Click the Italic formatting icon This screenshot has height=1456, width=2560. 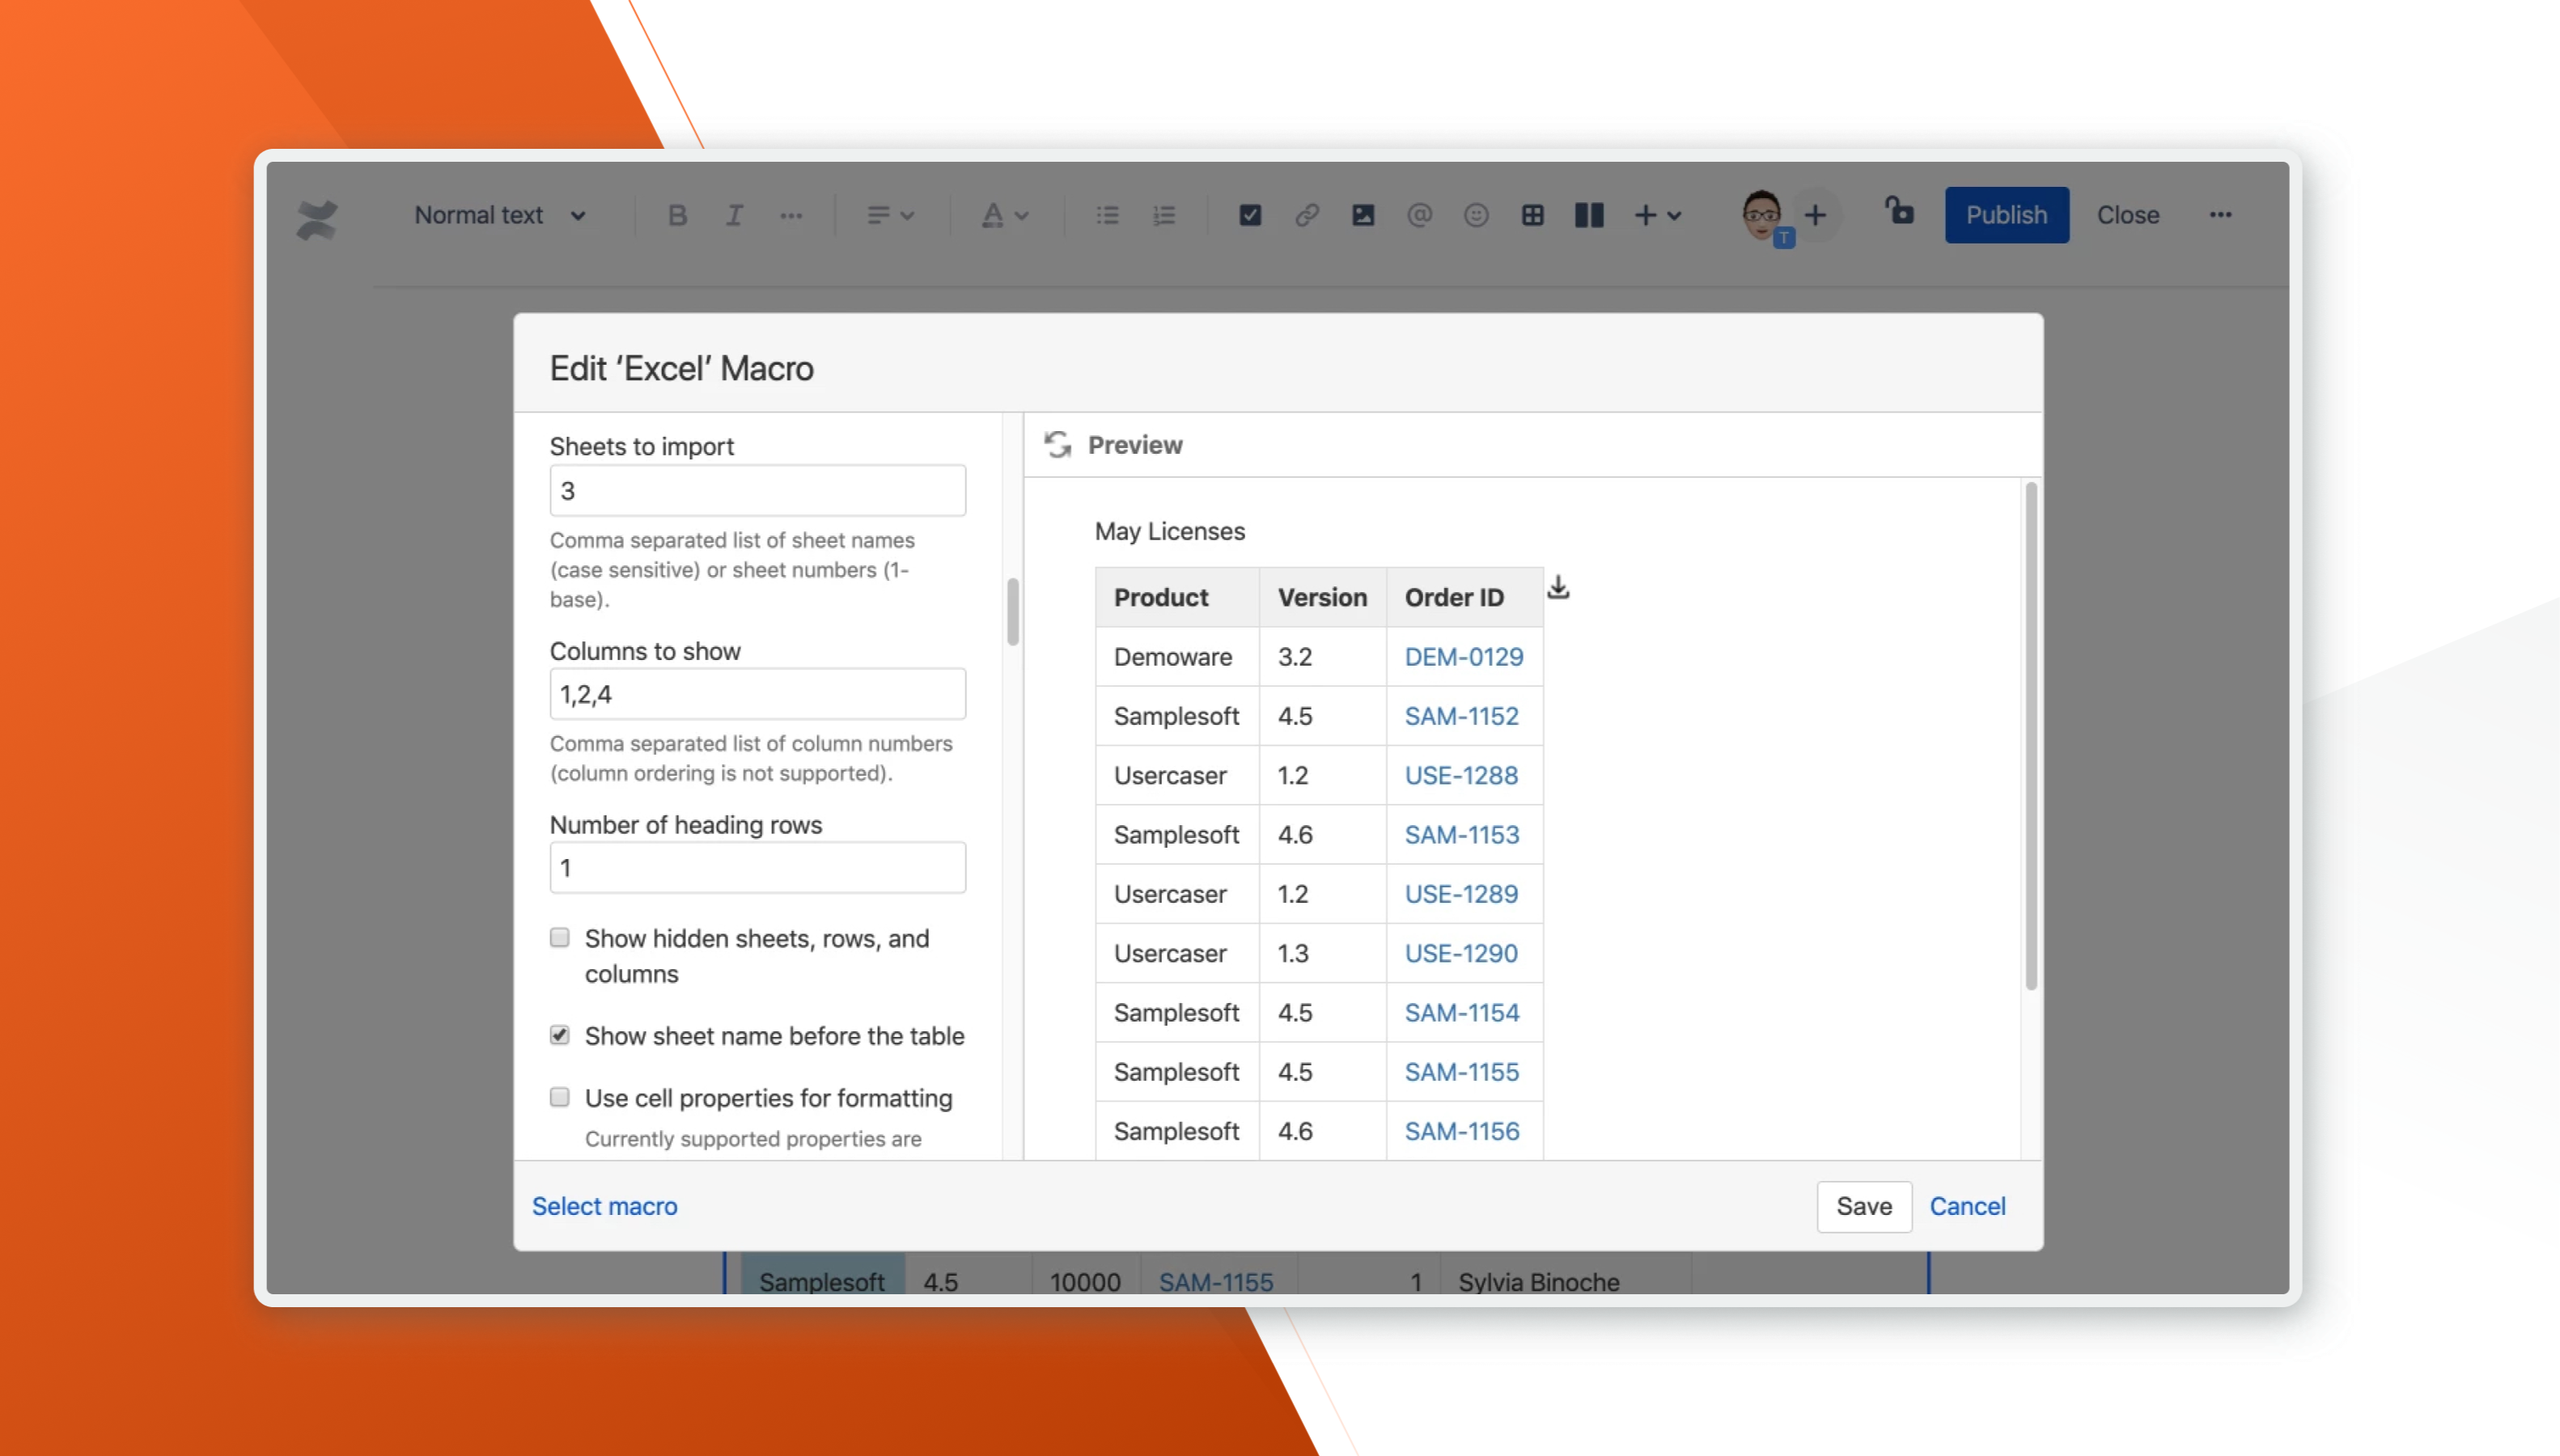[x=734, y=215]
